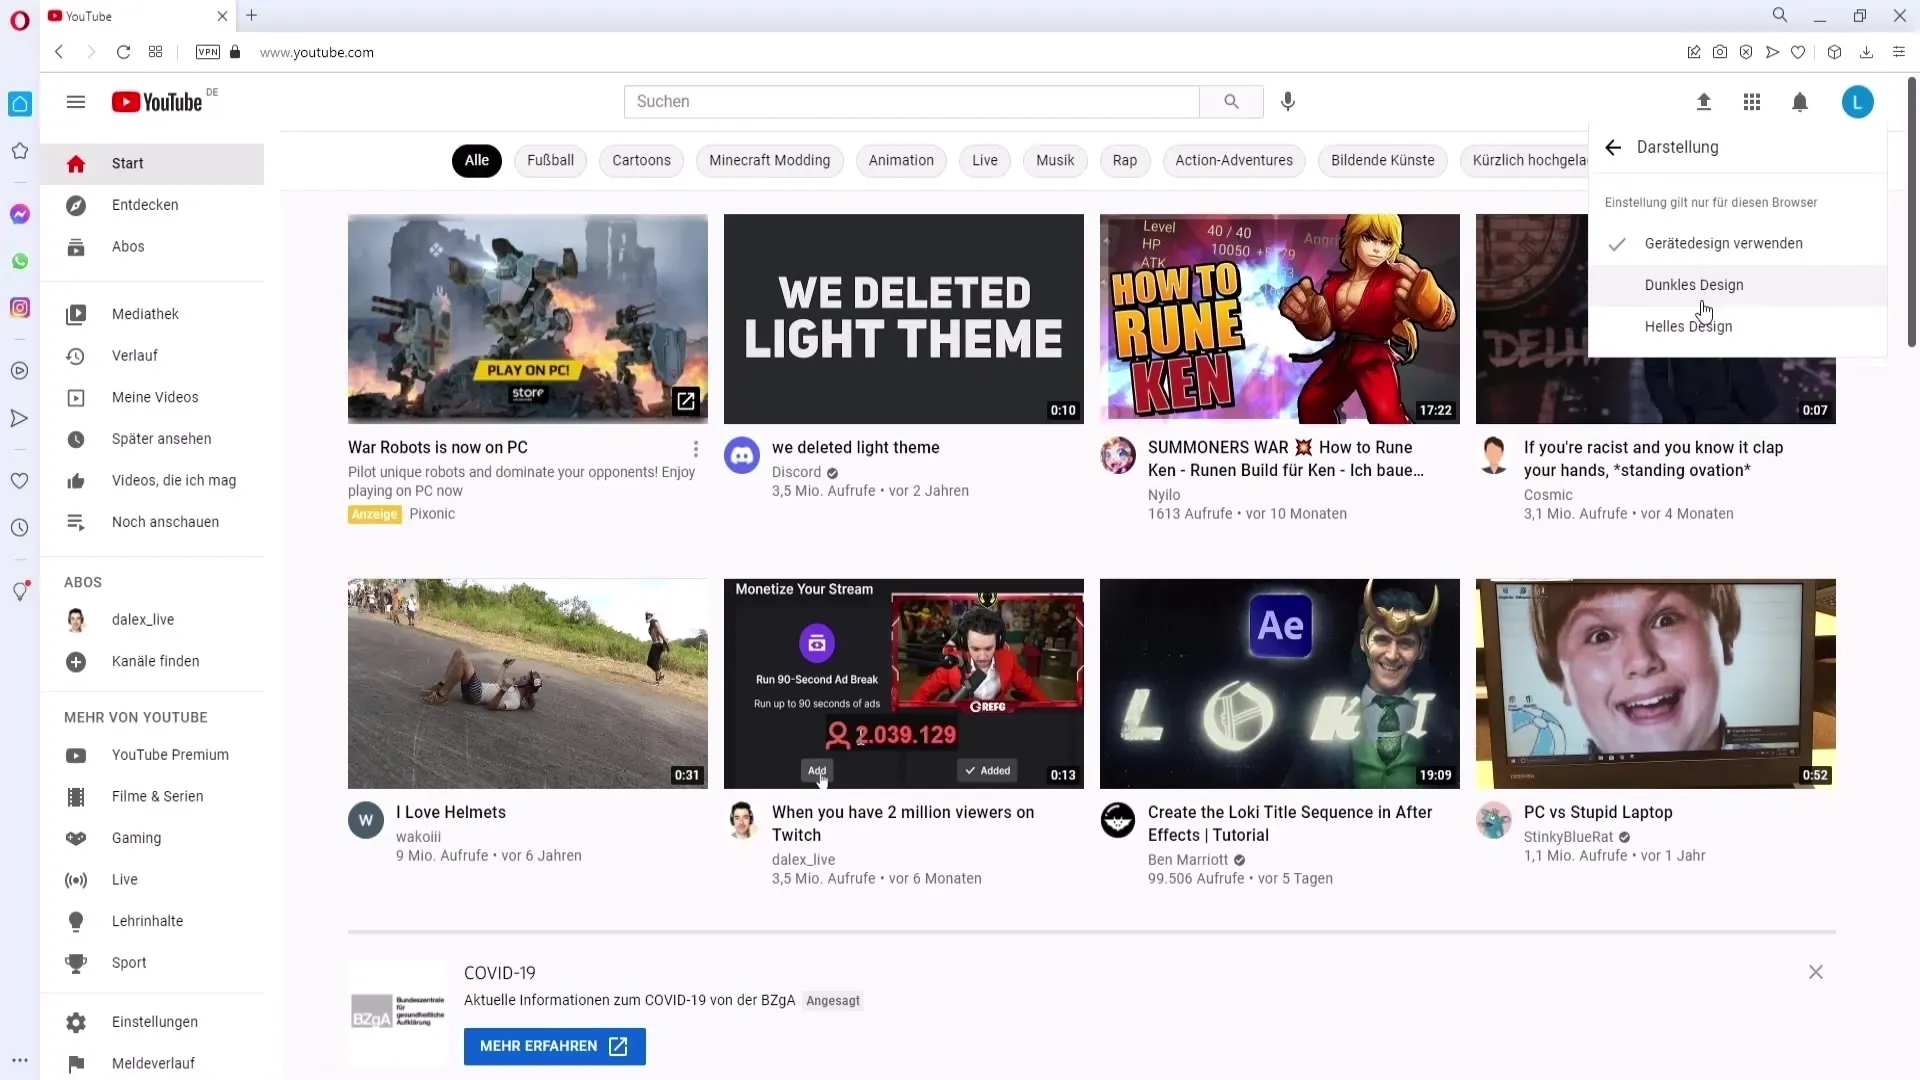Open Loki After Effects video thumbnail
Viewport: 1920px width, 1080px height.
1280,684
